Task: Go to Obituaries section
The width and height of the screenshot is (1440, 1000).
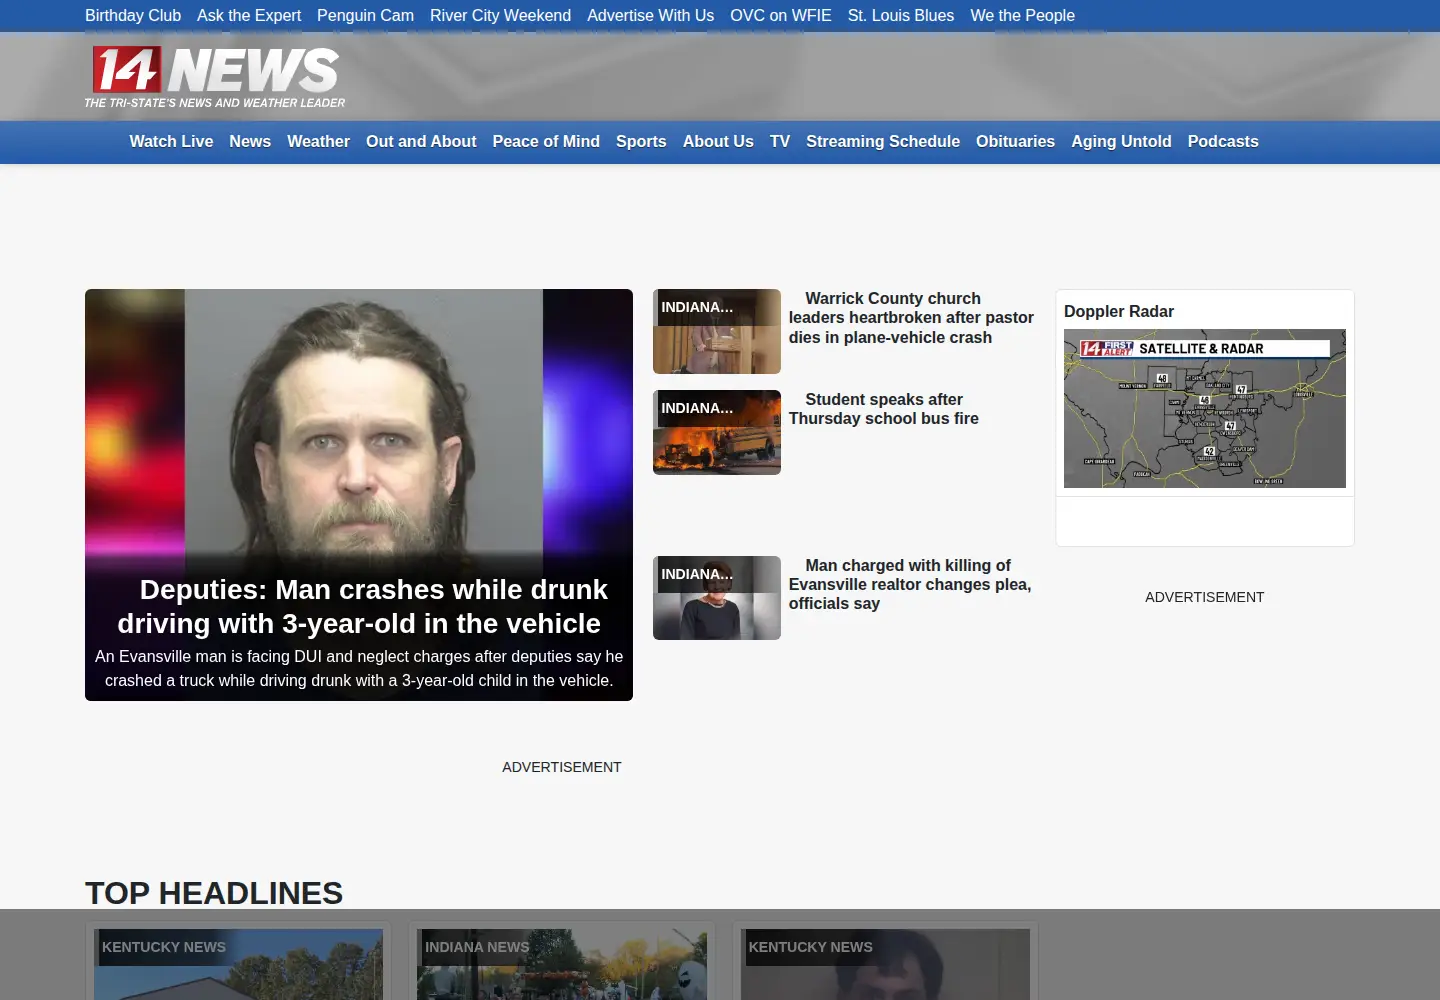Action: pos(1015,142)
